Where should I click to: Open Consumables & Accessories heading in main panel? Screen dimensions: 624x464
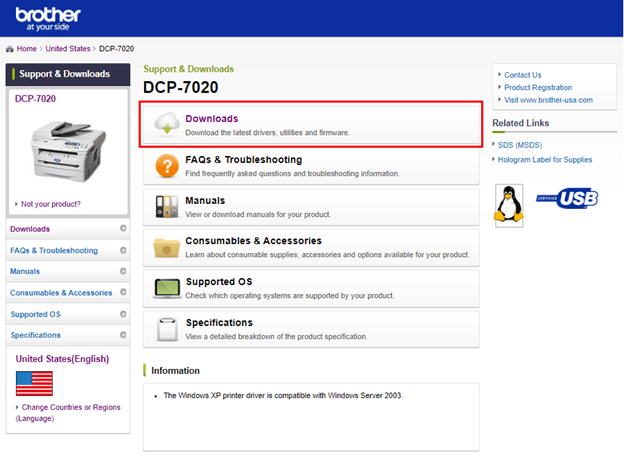coord(254,241)
